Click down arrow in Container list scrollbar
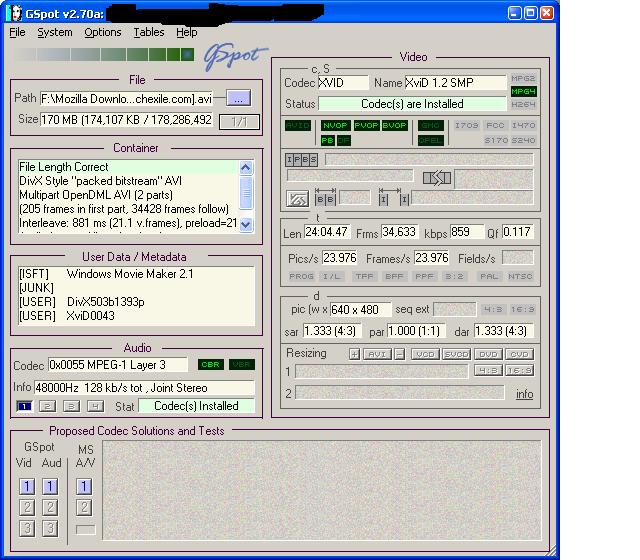640x560 pixels. point(246,224)
